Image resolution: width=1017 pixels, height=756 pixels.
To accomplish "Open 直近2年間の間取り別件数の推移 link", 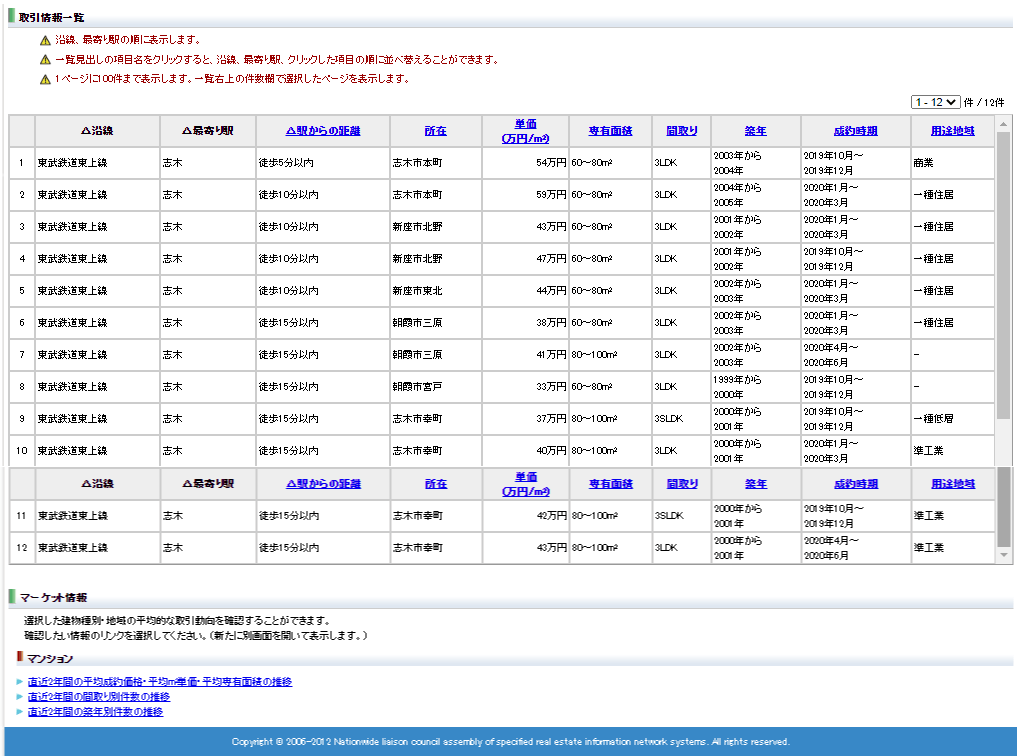I will [99, 696].
